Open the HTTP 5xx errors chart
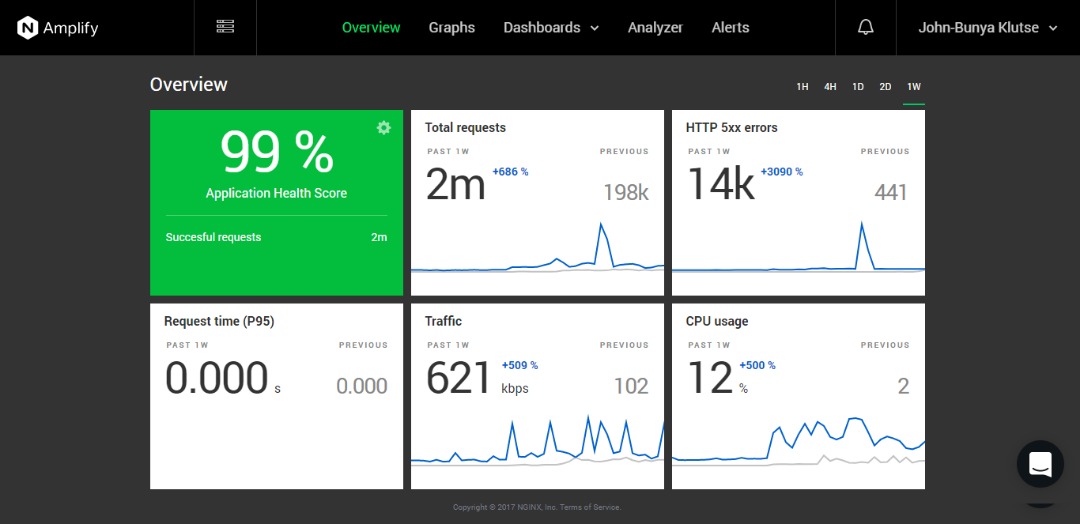 click(798, 203)
